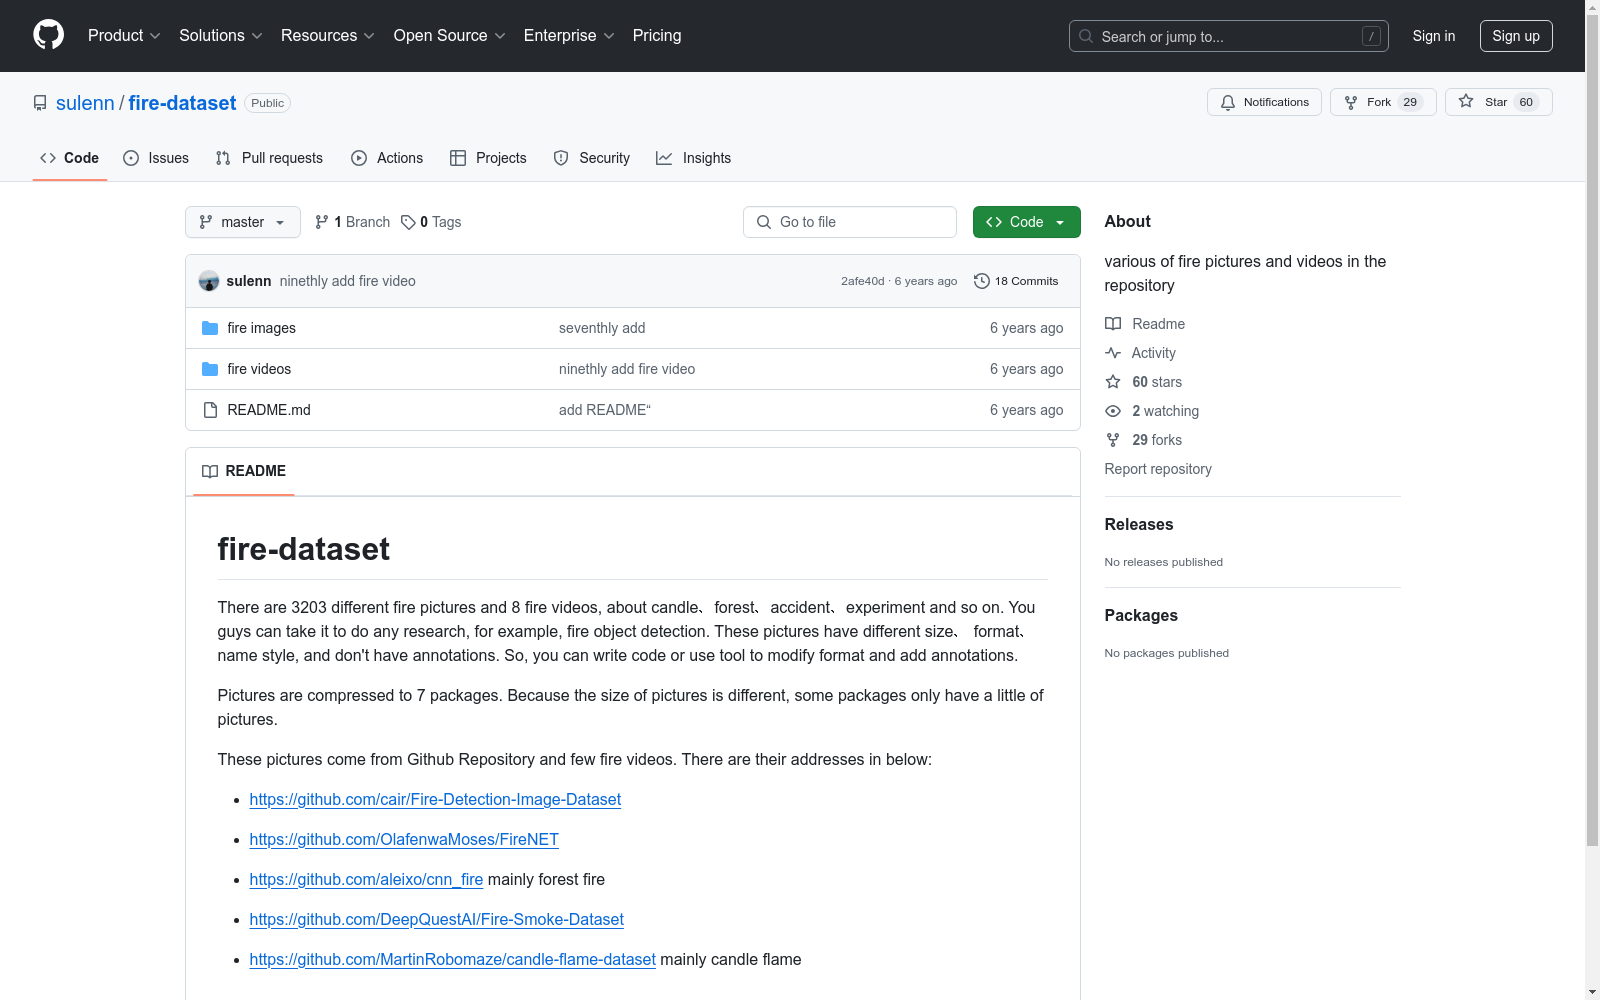Click the Readme book icon in About
Screen dimensions: 1600x1000
click(1113, 324)
